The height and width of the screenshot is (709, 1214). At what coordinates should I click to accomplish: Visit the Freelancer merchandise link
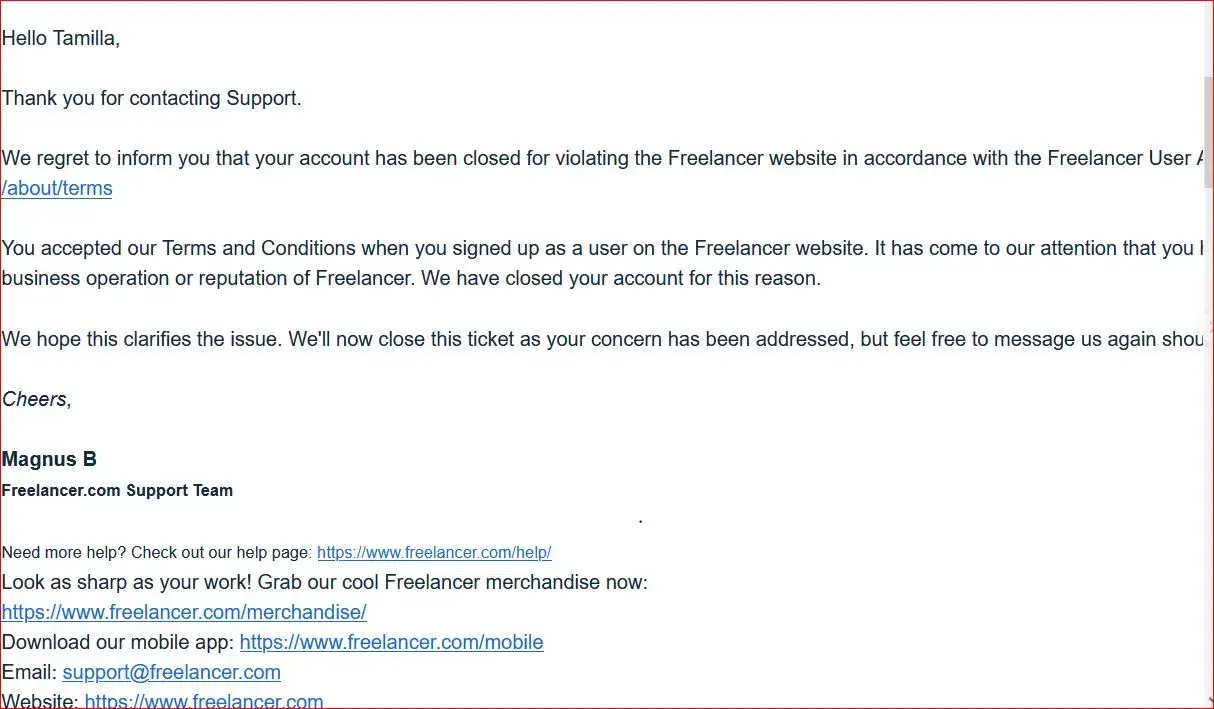pyautogui.click(x=184, y=612)
